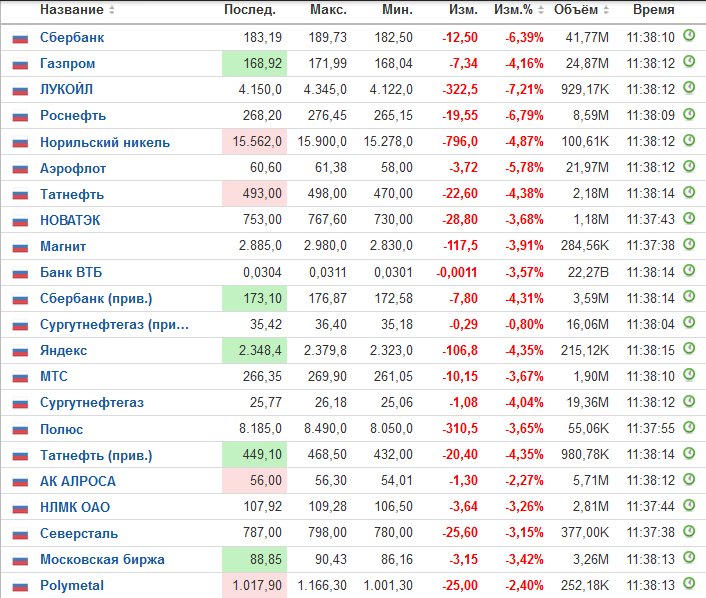Viewport: 706px width, 598px height.
Task: Select ЛУКОЙЛ percent change -7,21%
Action: (x=524, y=90)
